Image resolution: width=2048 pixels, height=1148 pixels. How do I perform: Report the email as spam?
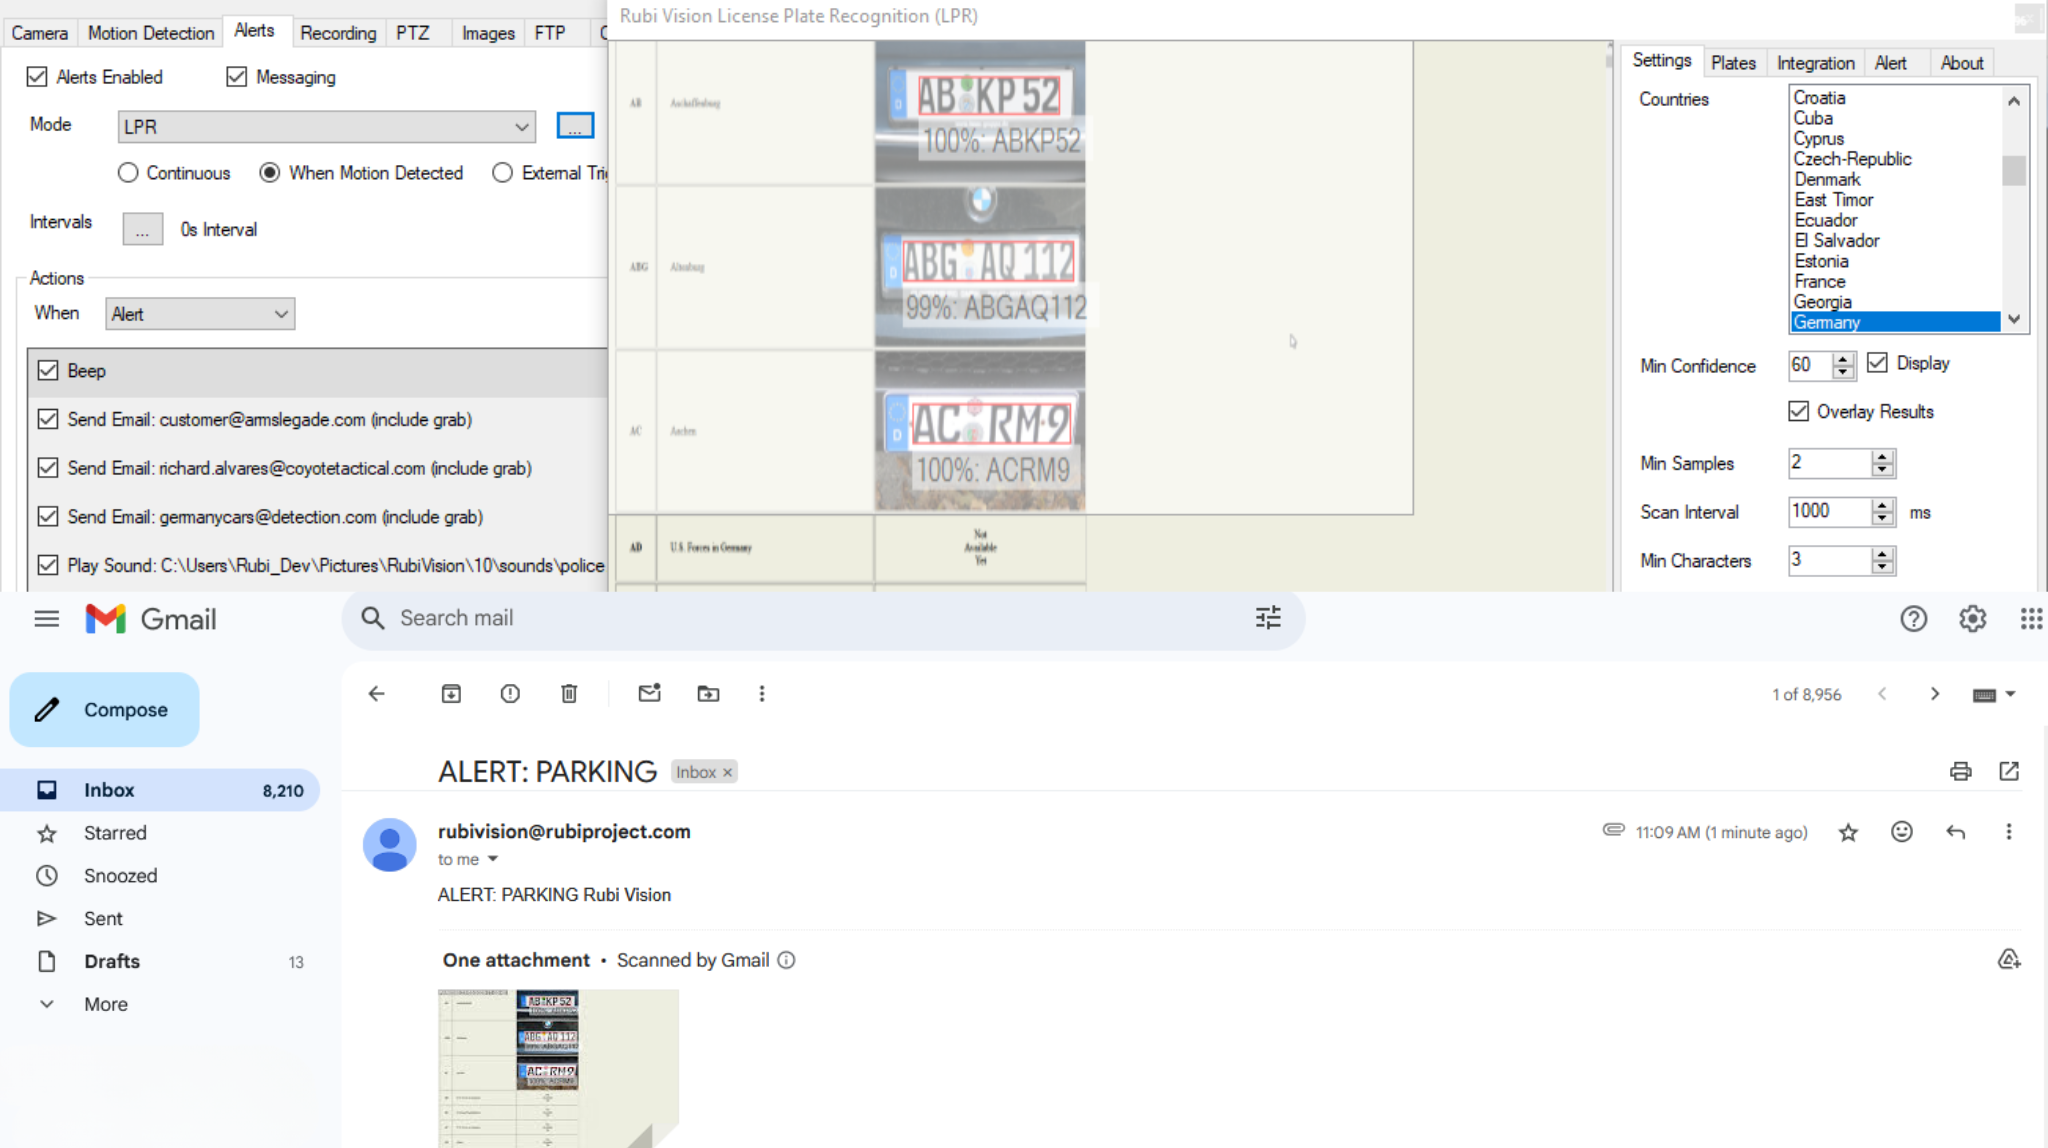[510, 694]
